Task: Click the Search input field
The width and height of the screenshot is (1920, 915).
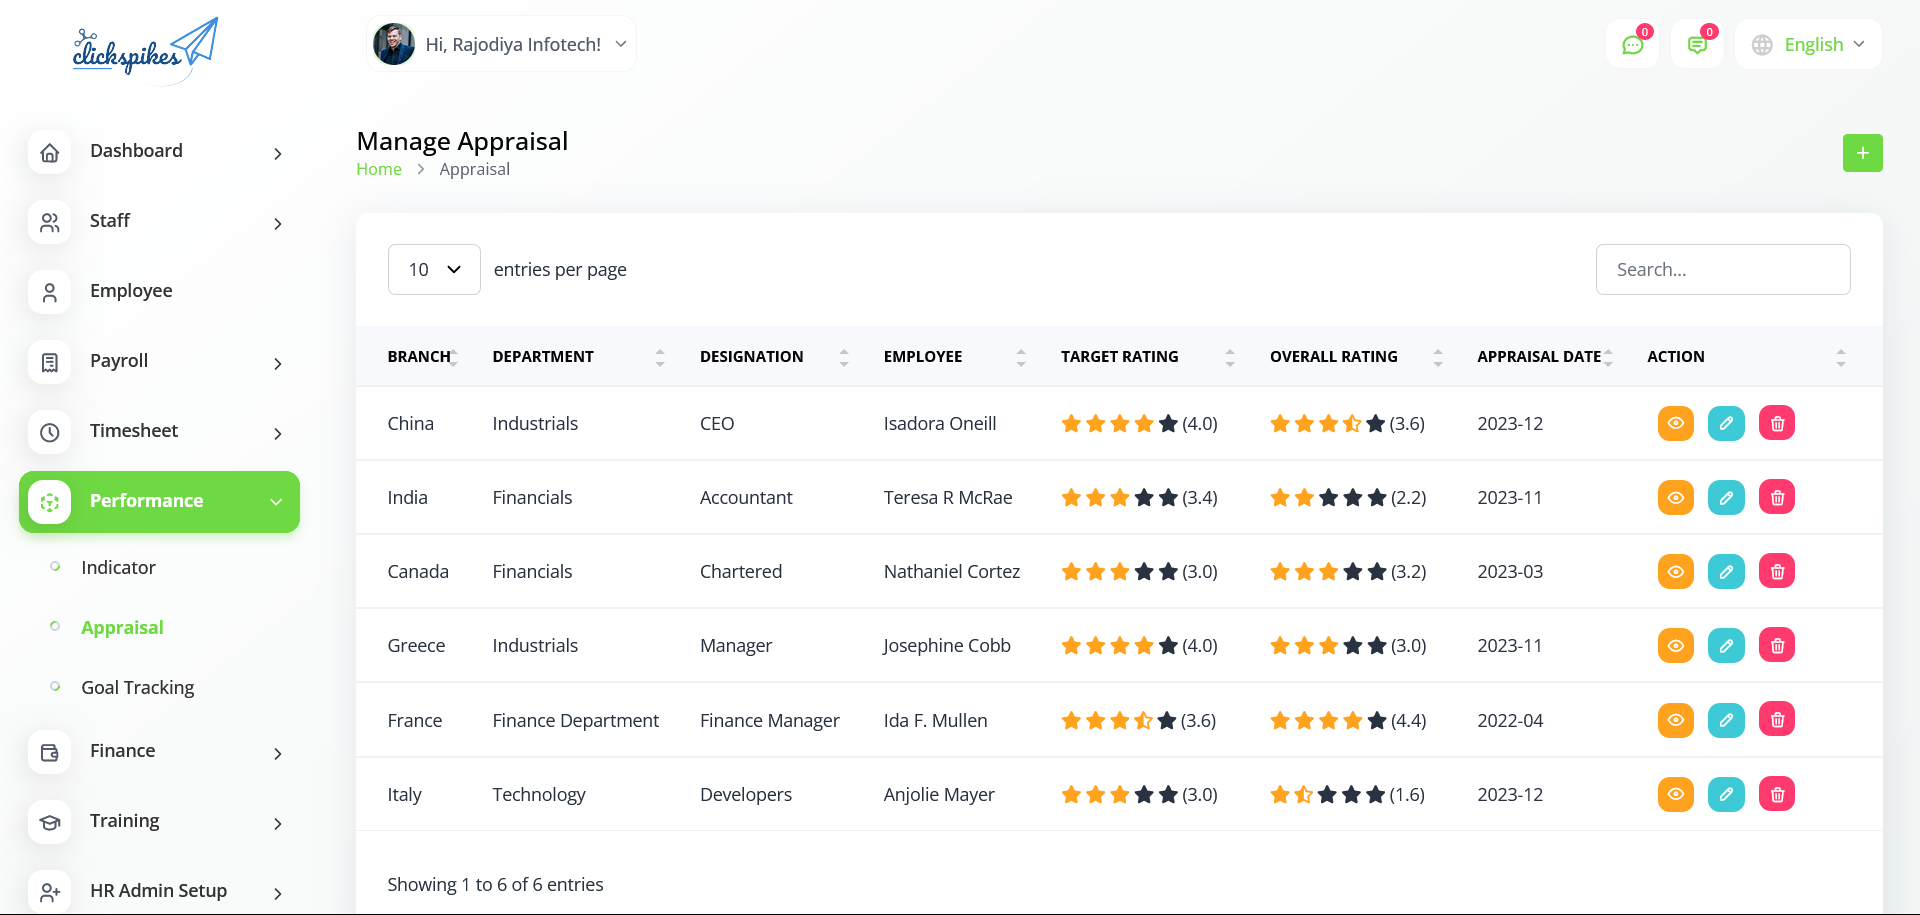Action: (1722, 270)
